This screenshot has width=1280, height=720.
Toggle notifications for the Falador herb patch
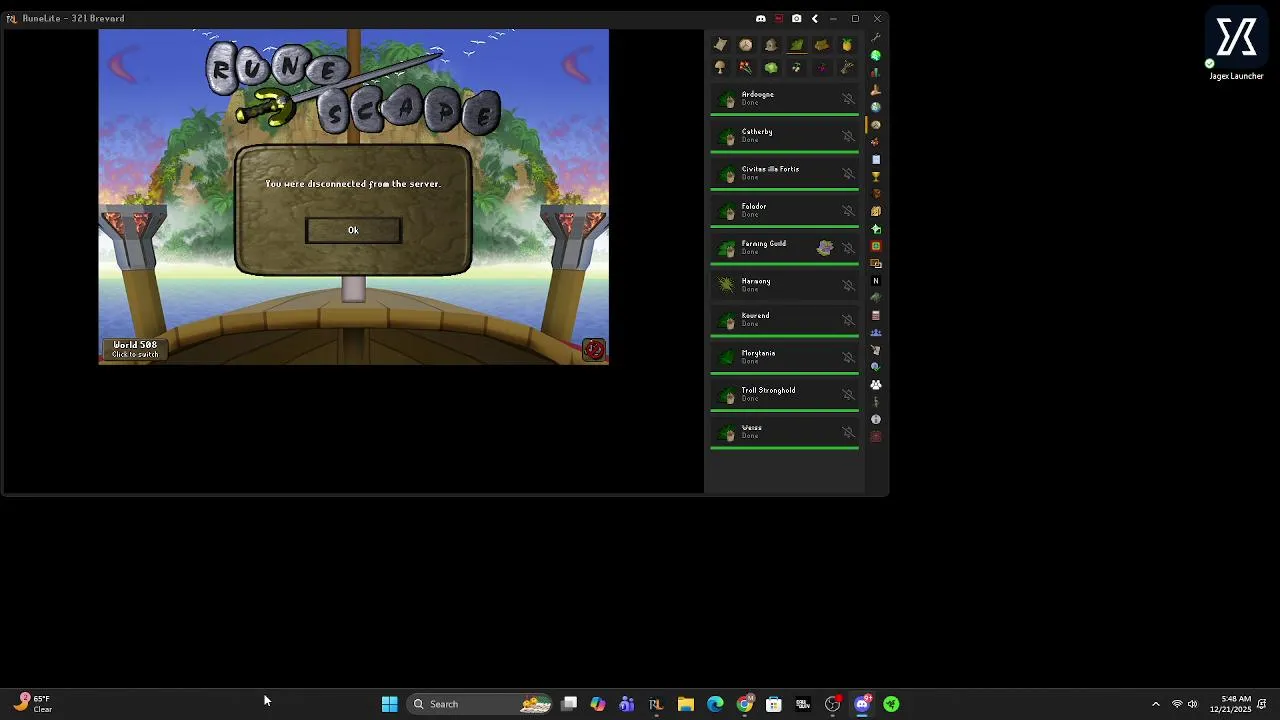848,210
